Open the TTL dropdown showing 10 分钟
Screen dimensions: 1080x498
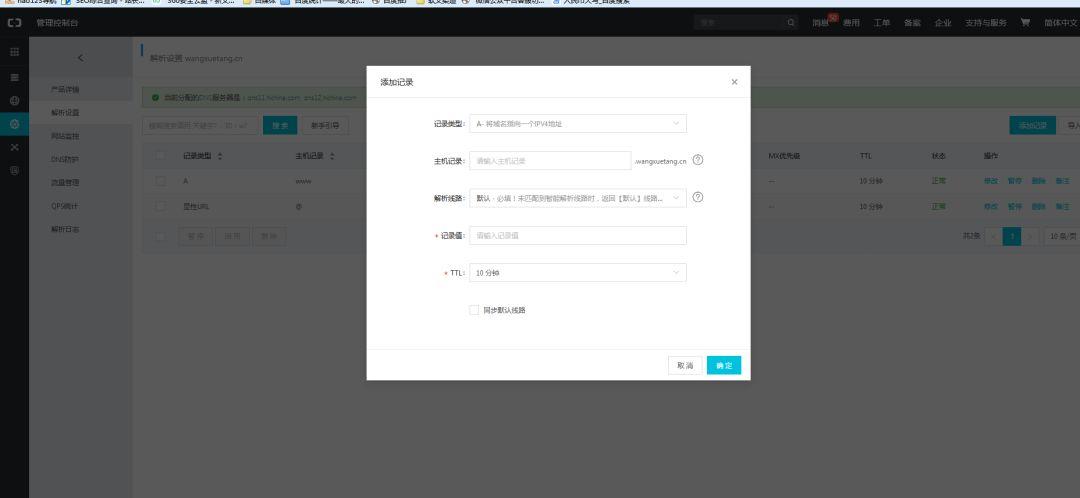(x=577, y=272)
